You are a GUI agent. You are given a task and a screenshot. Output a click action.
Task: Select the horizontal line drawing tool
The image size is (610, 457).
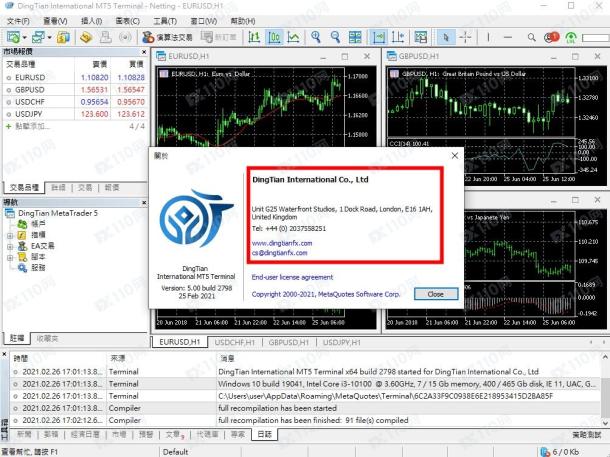pos(508,37)
